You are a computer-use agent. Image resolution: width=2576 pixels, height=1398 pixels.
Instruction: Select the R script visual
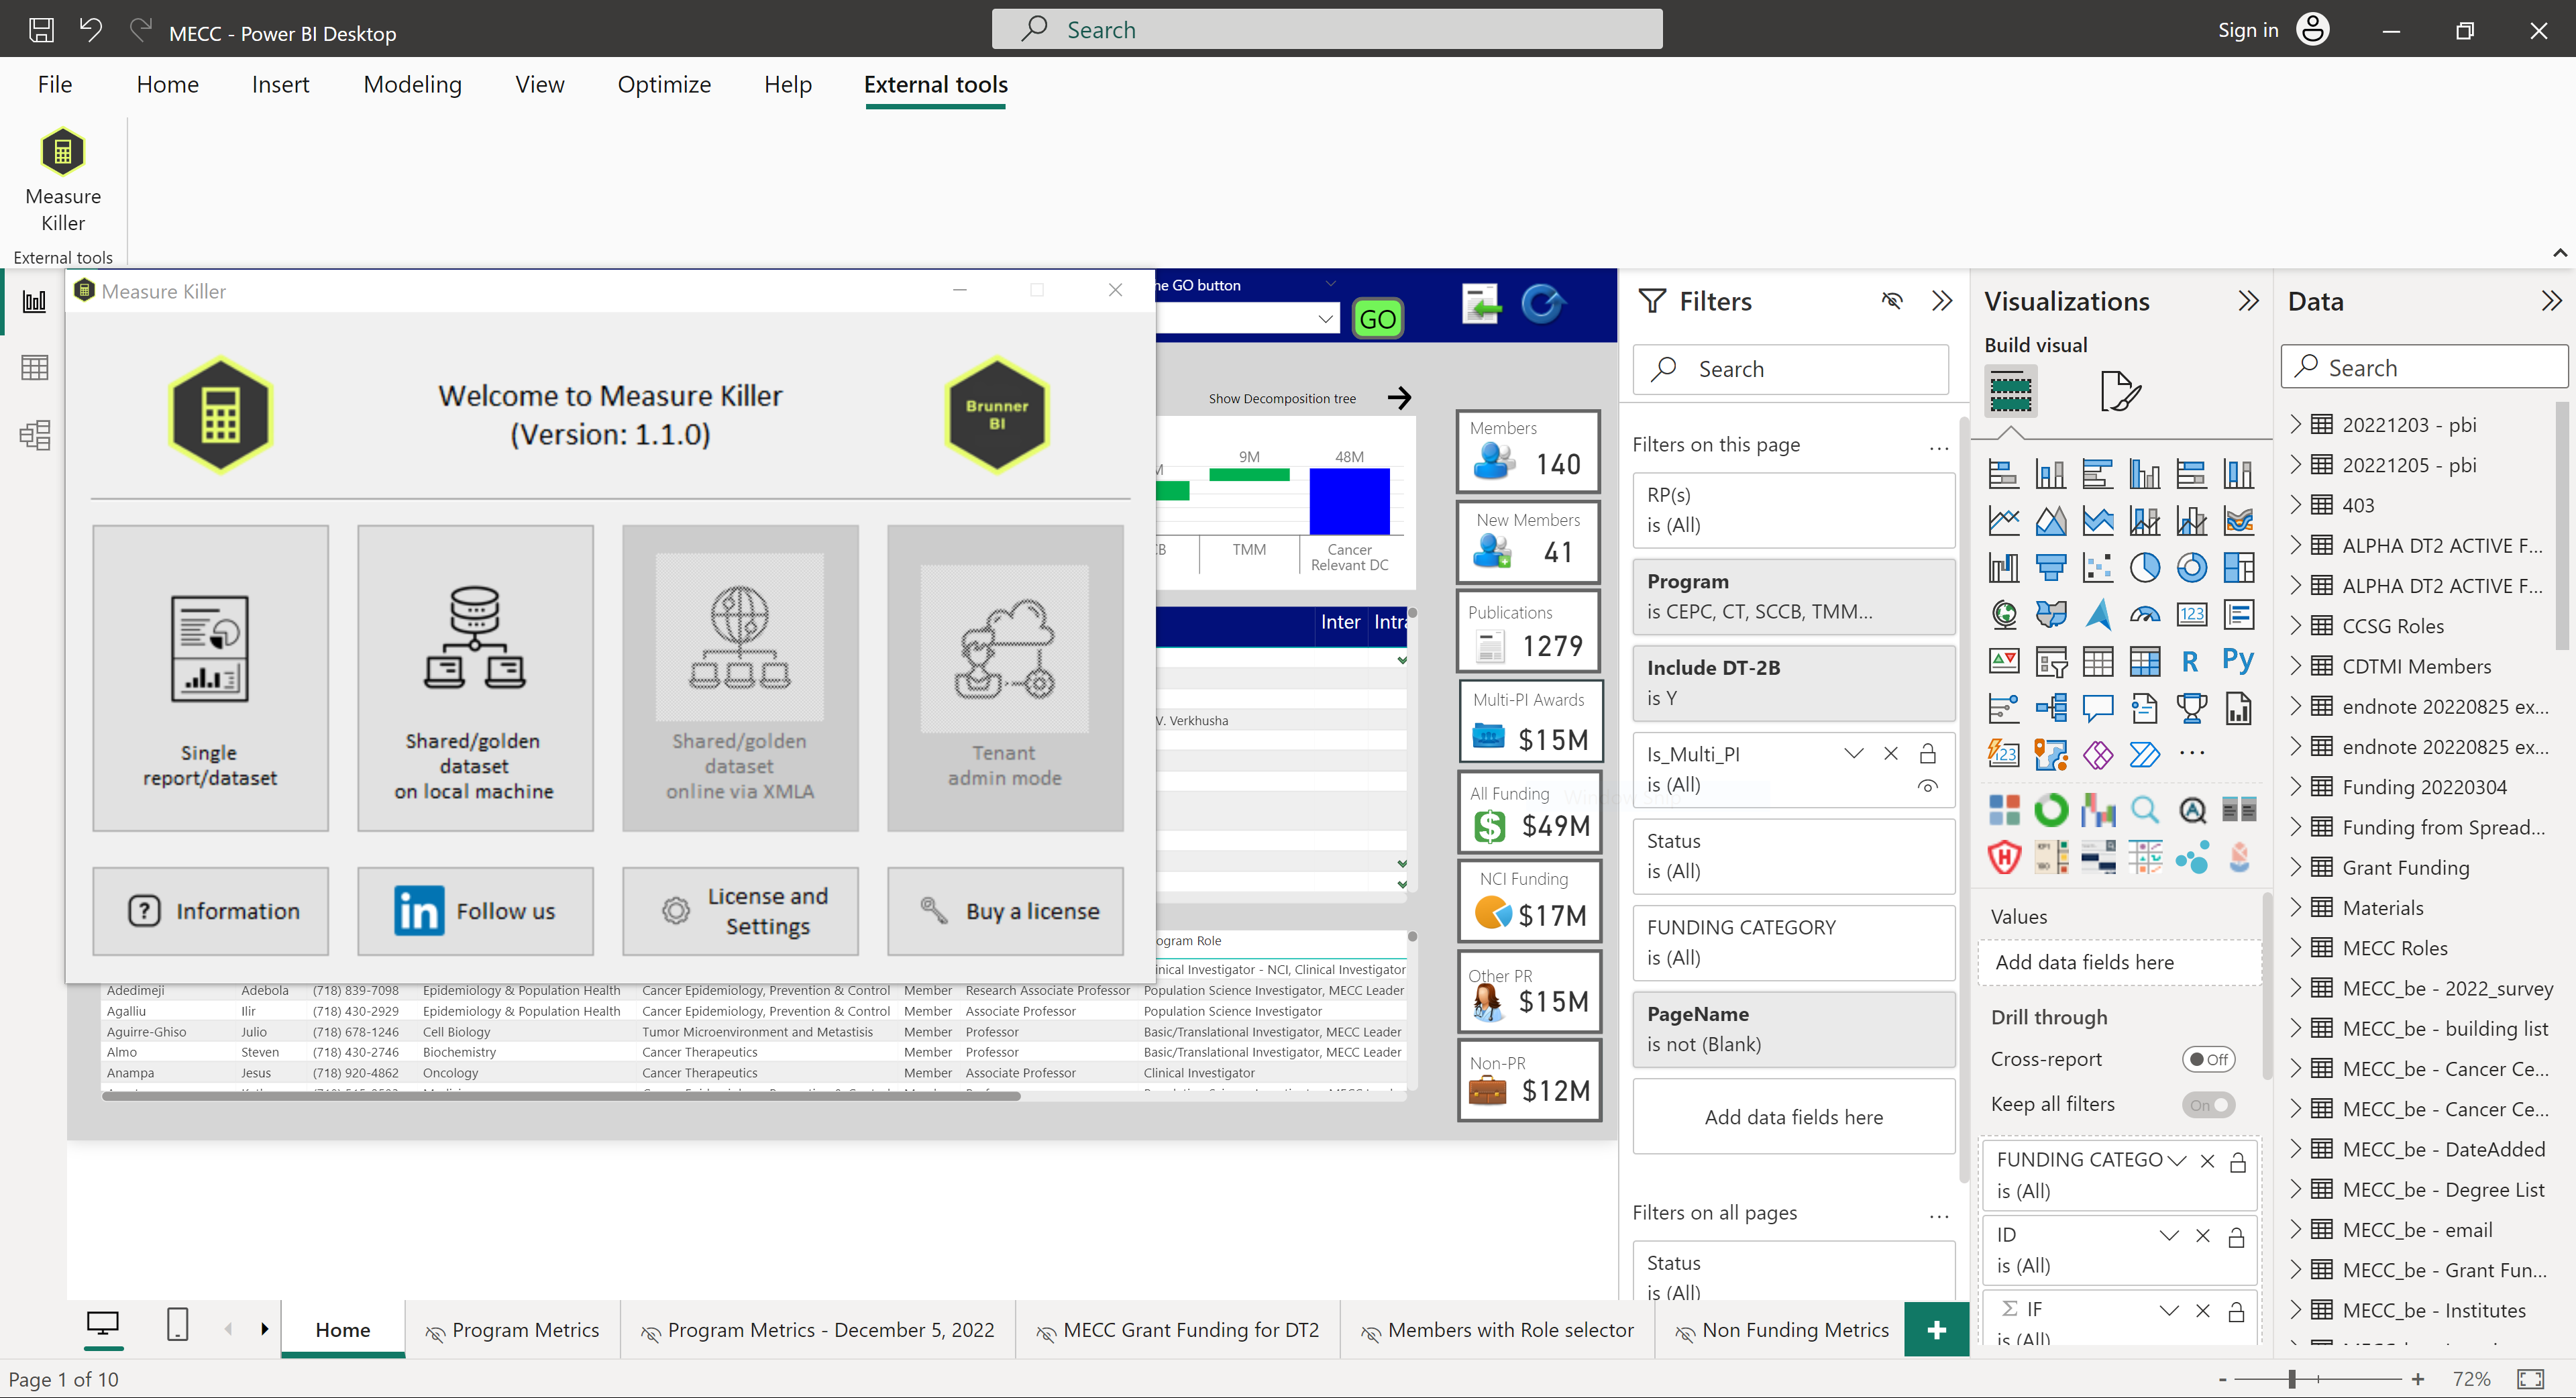(2192, 661)
